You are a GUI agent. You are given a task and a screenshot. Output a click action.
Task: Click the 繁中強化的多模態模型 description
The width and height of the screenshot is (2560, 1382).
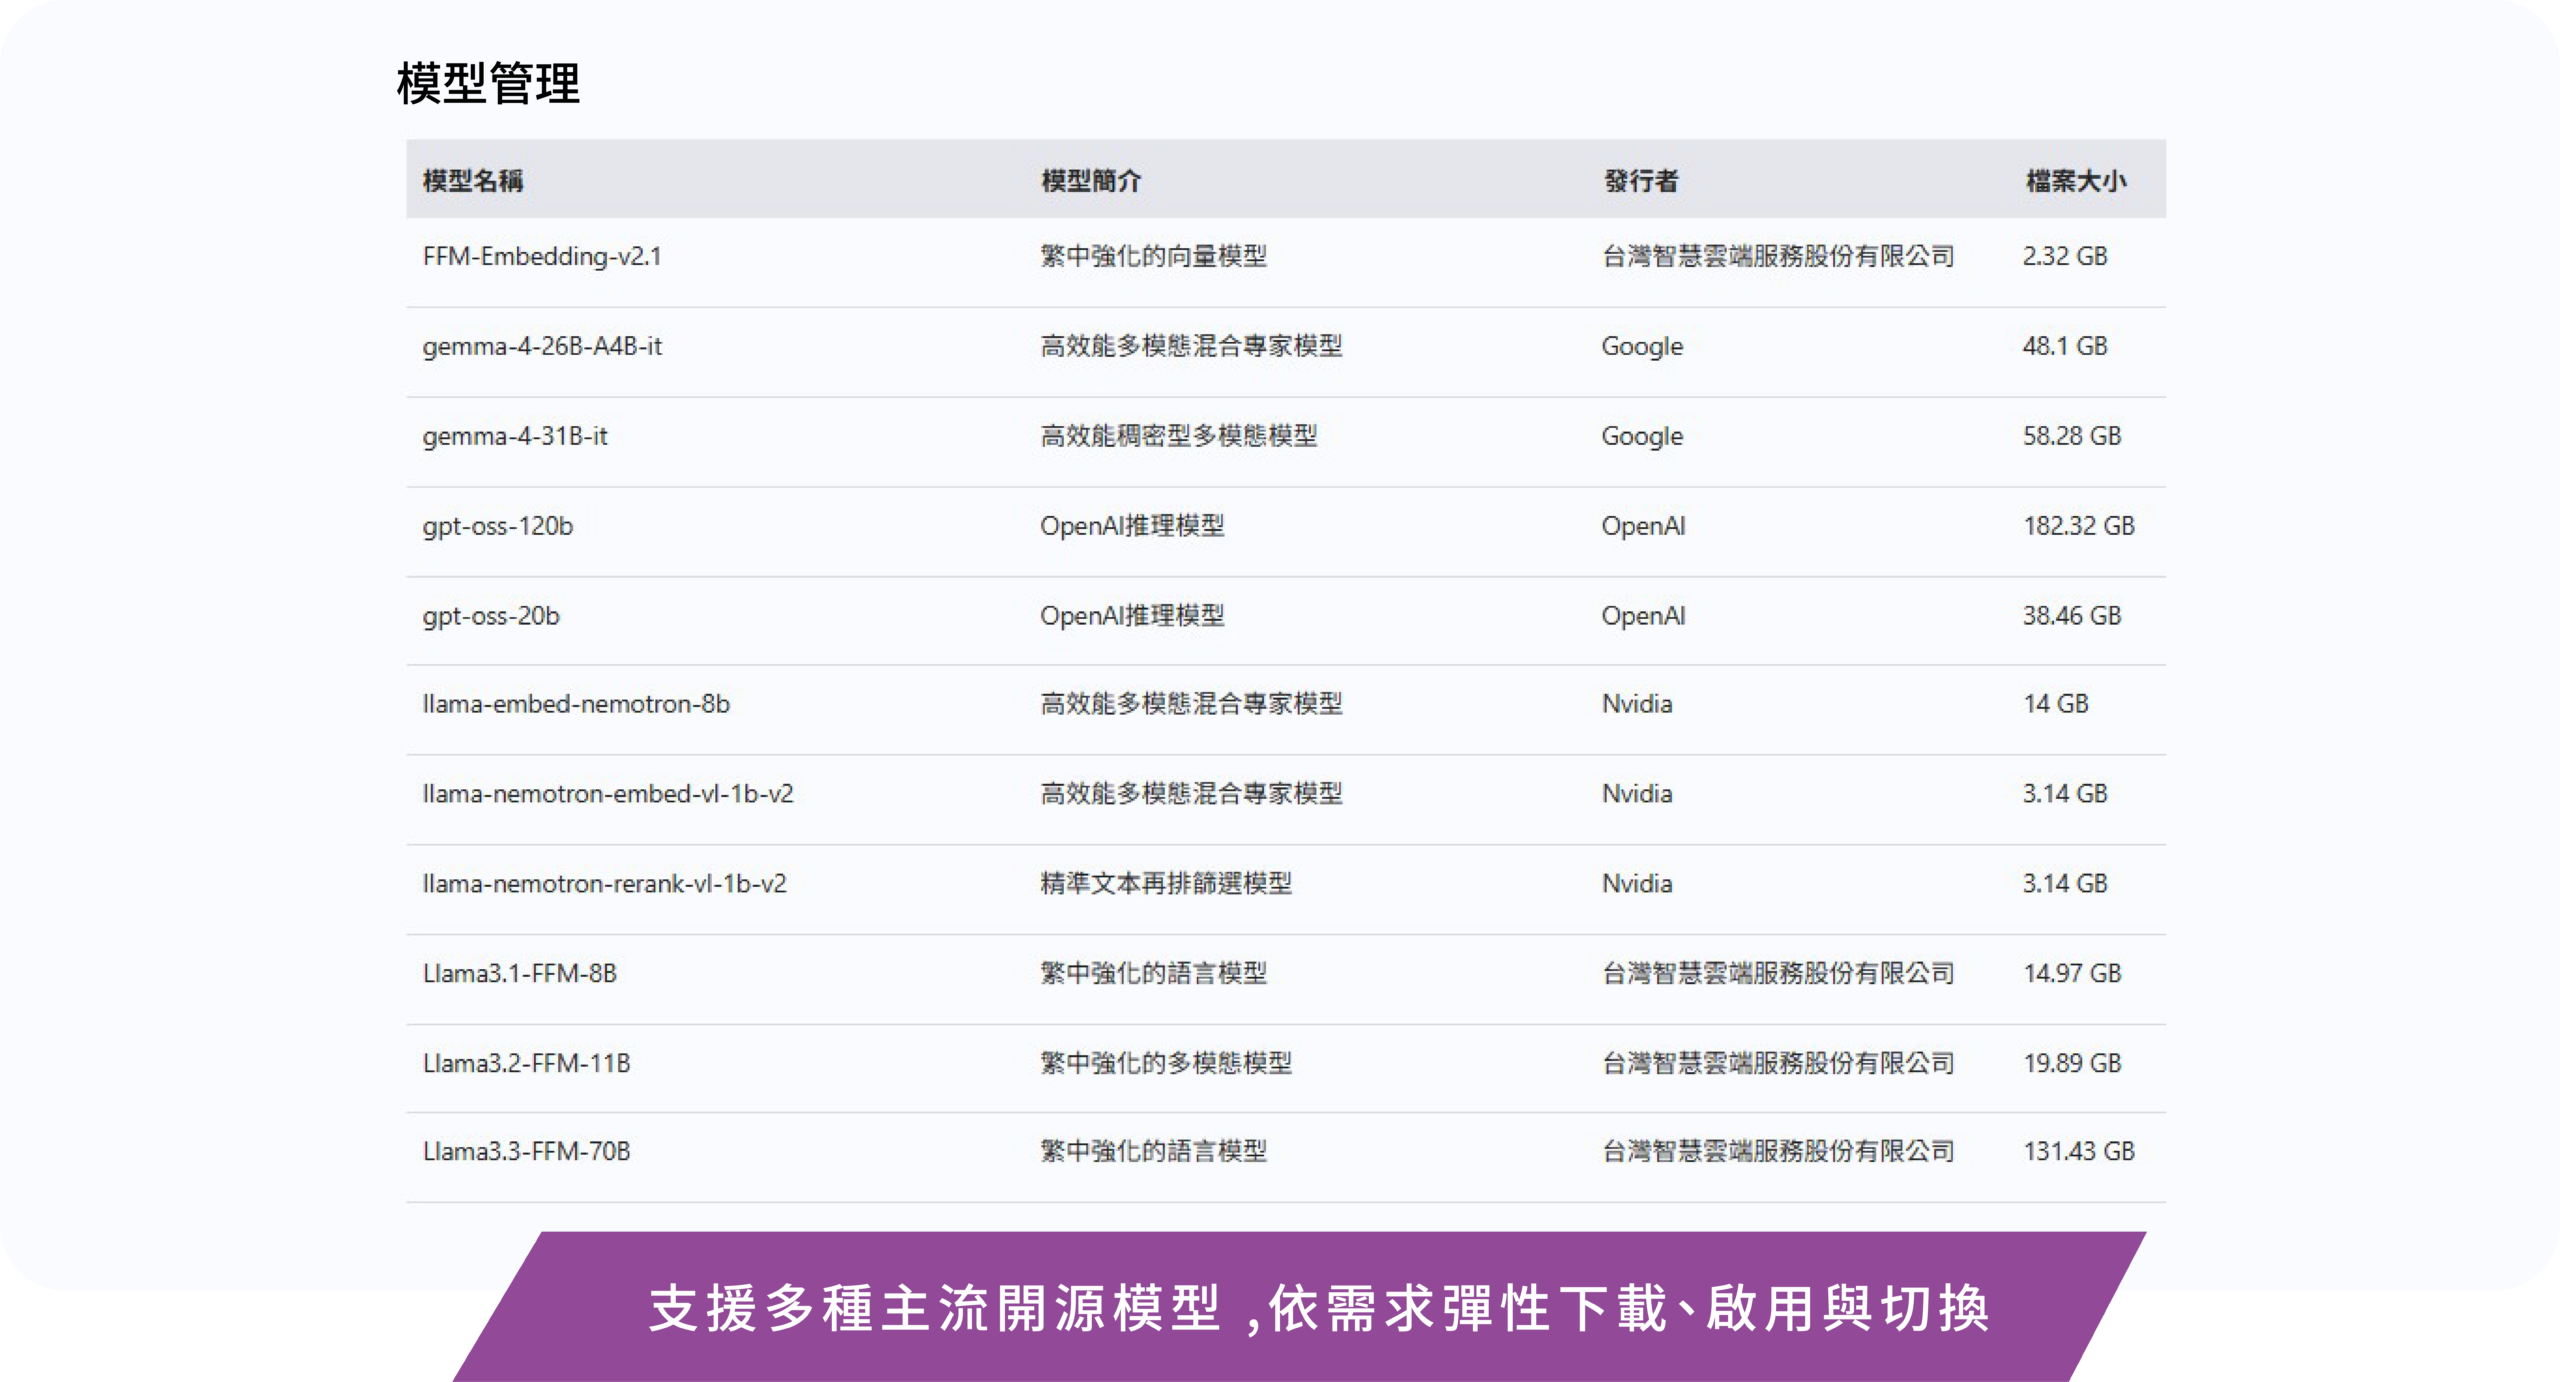[1166, 1063]
